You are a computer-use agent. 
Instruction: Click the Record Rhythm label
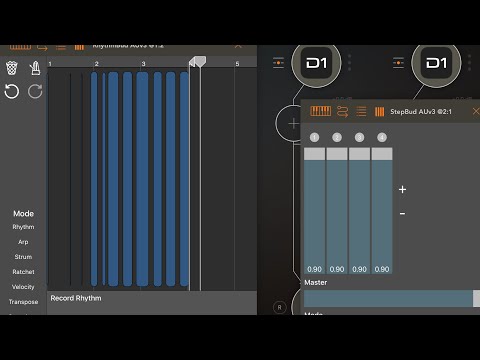coord(76,298)
